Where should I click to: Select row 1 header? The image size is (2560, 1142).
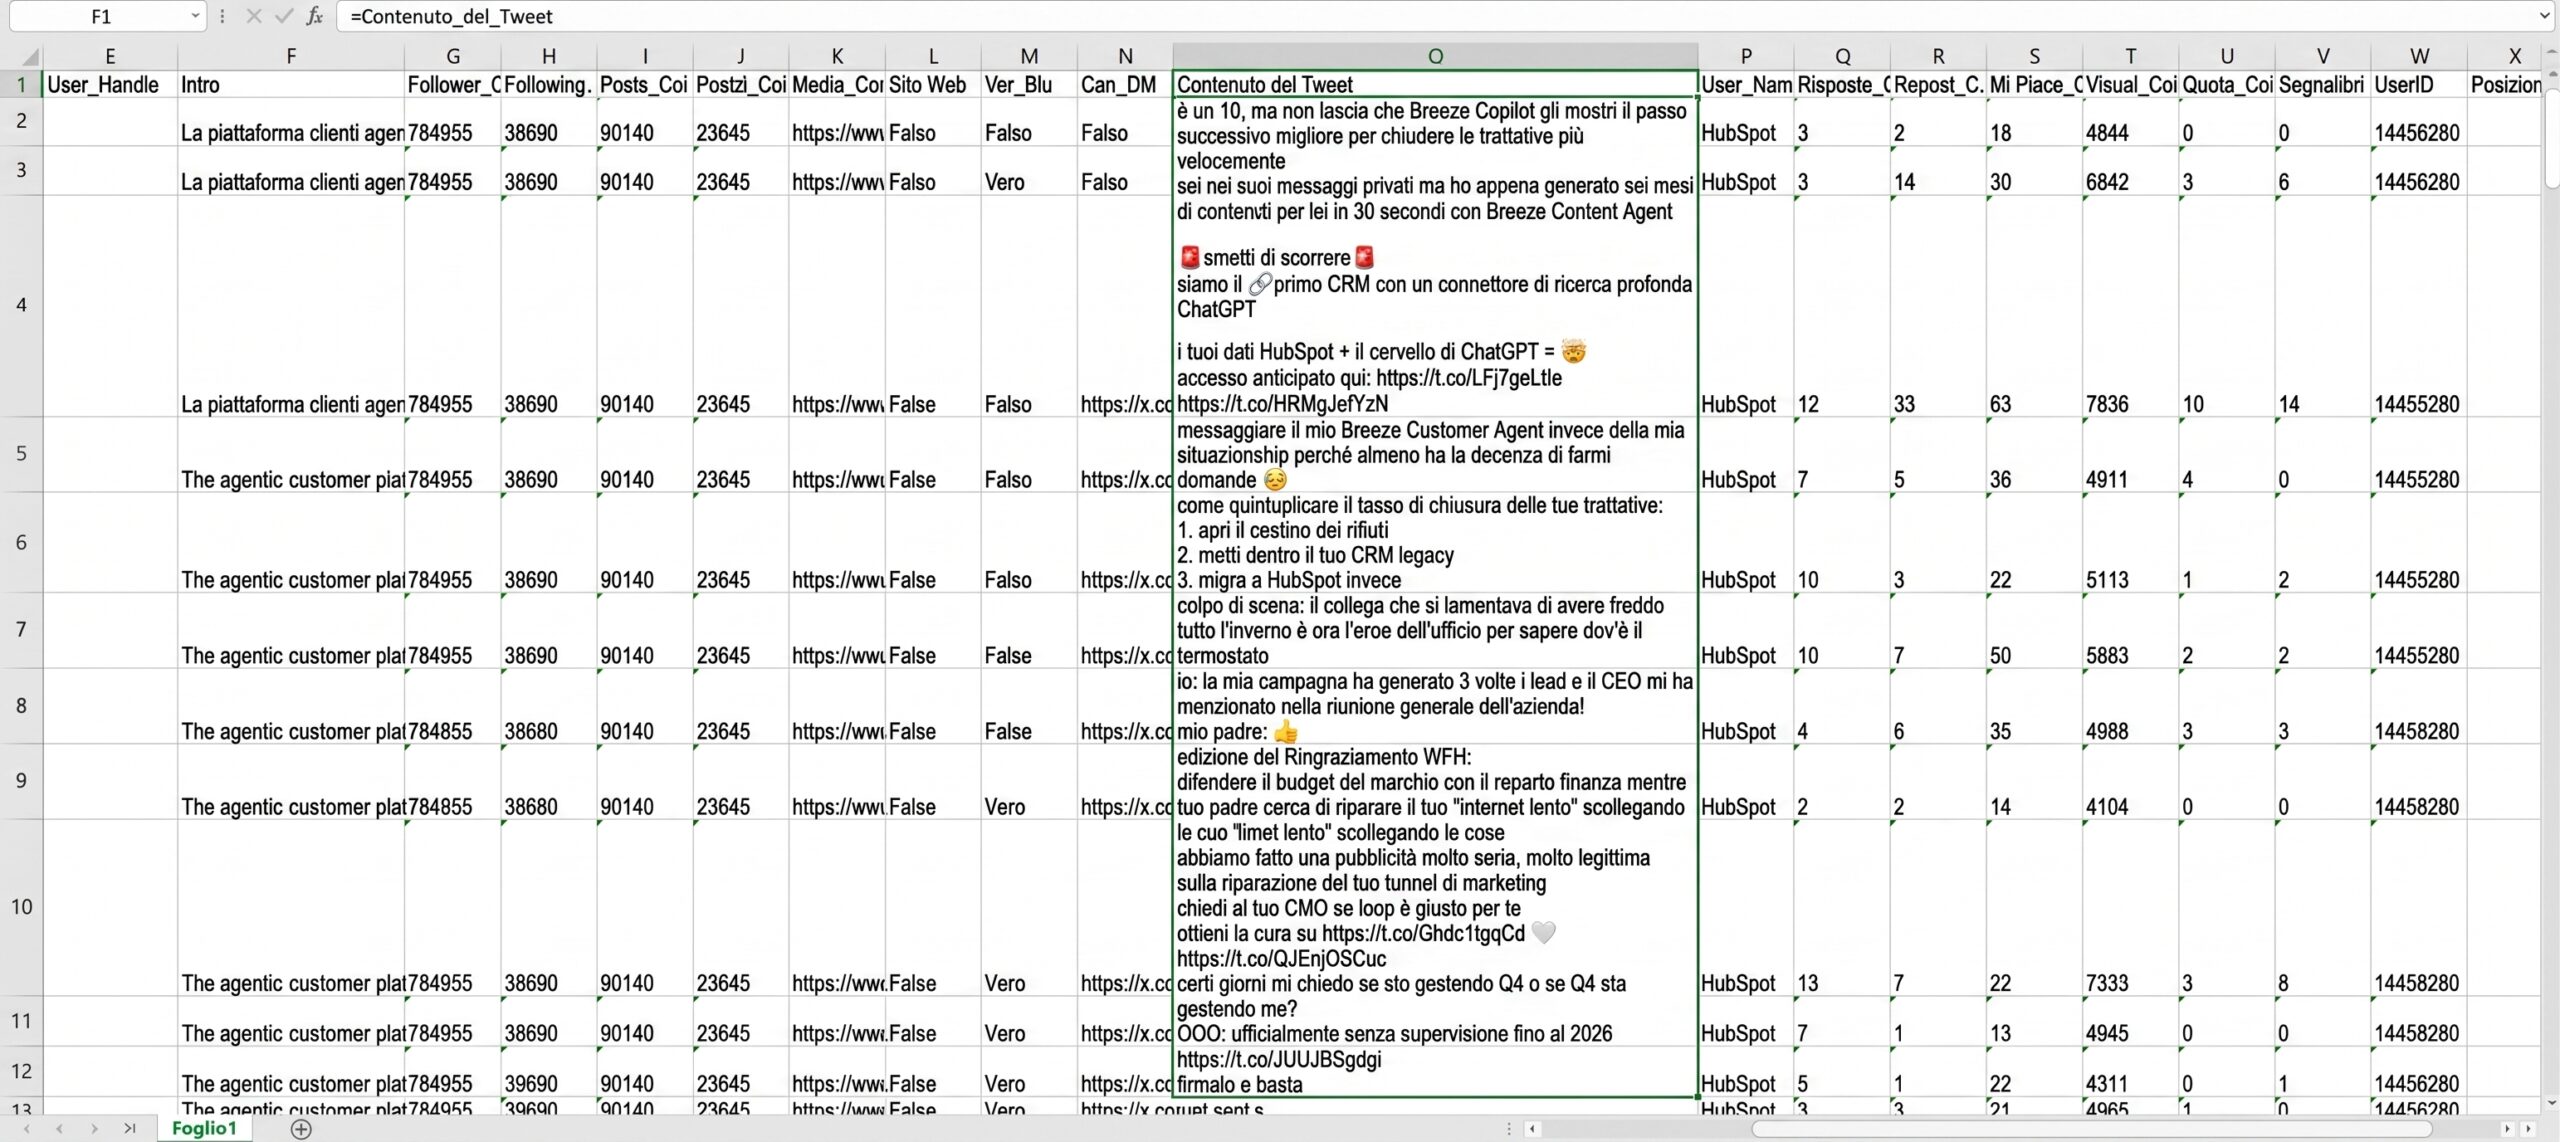pyautogui.click(x=21, y=84)
